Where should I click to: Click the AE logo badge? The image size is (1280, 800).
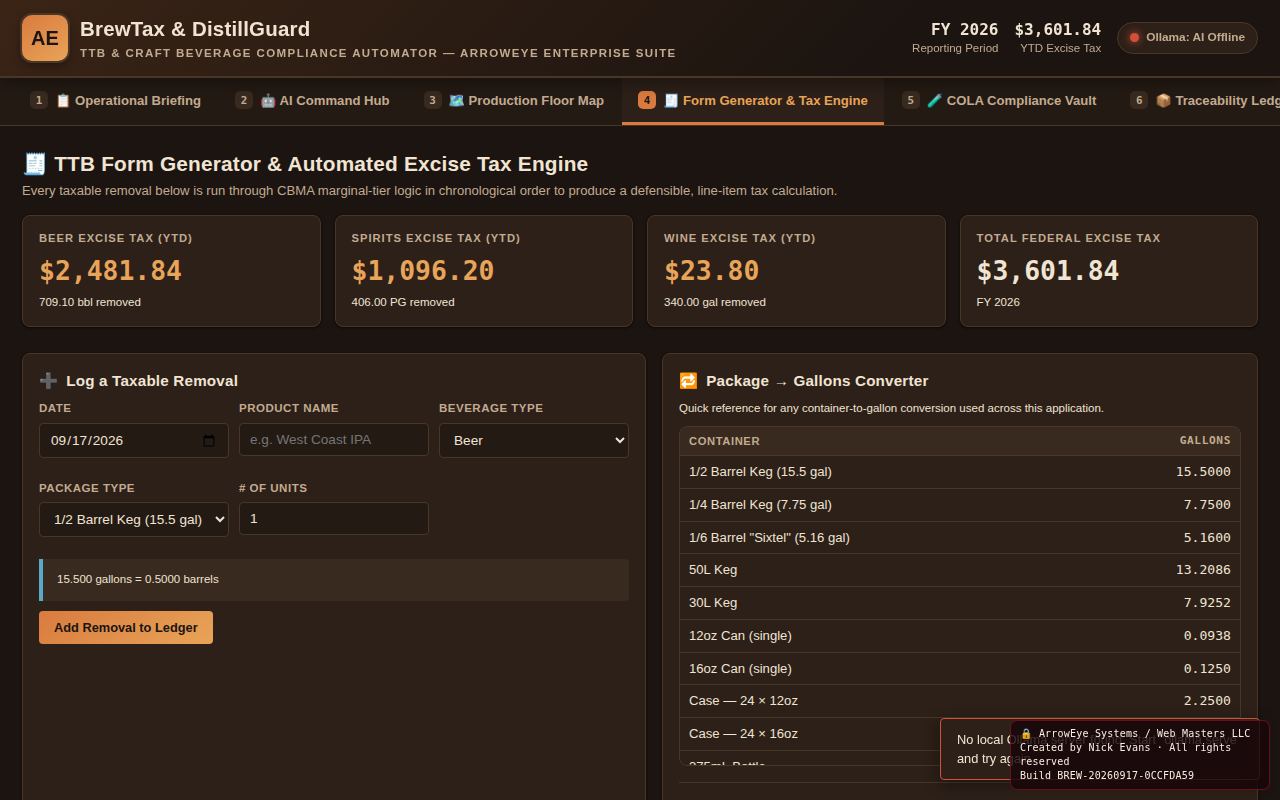point(45,38)
